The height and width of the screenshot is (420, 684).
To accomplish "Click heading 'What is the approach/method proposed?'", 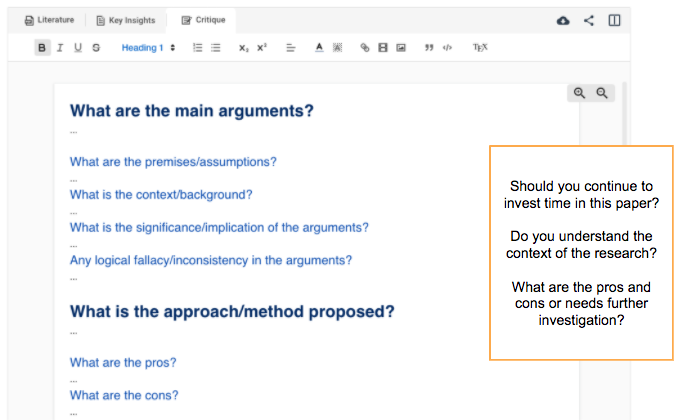I will coord(232,311).
